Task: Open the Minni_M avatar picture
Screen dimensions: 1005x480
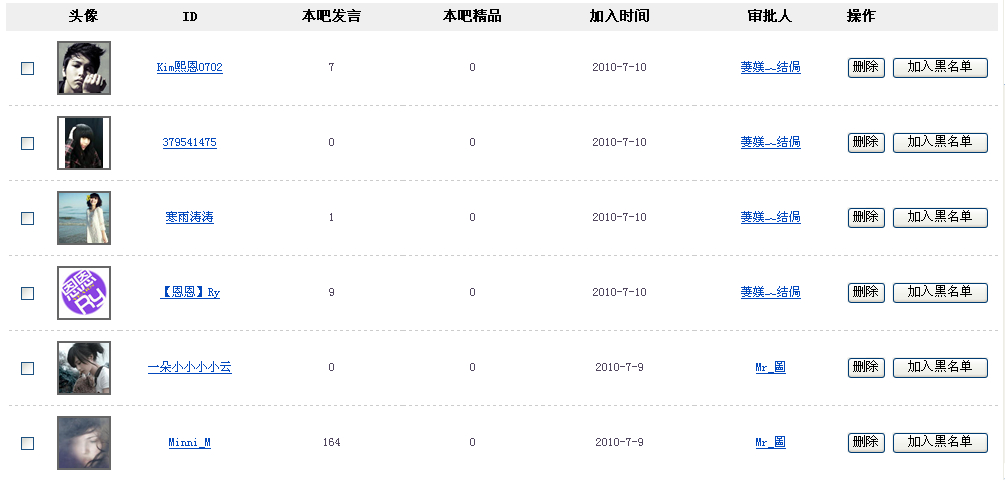Action: pyautogui.click(x=84, y=443)
